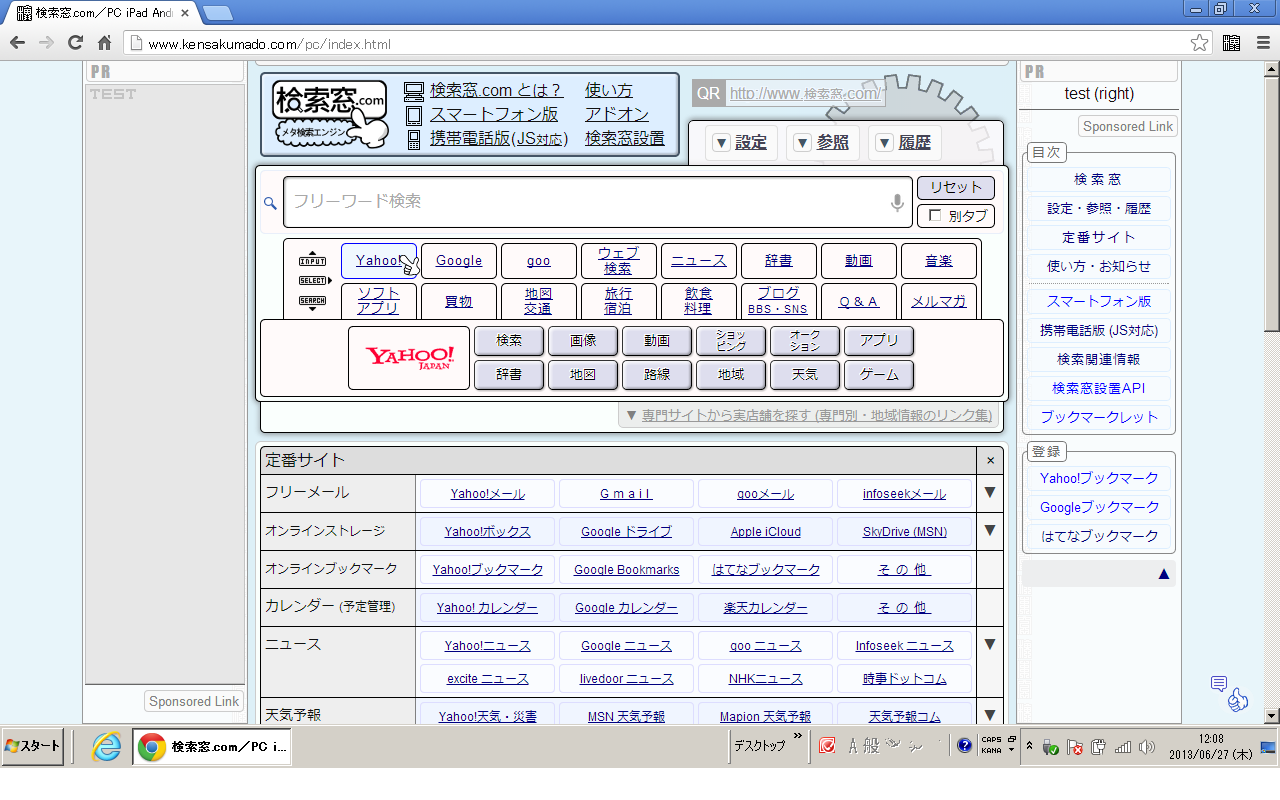This screenshot has width=1280, height=800.
Task: Click Yahoo 路線 search button
Action: tap(657, 375)
